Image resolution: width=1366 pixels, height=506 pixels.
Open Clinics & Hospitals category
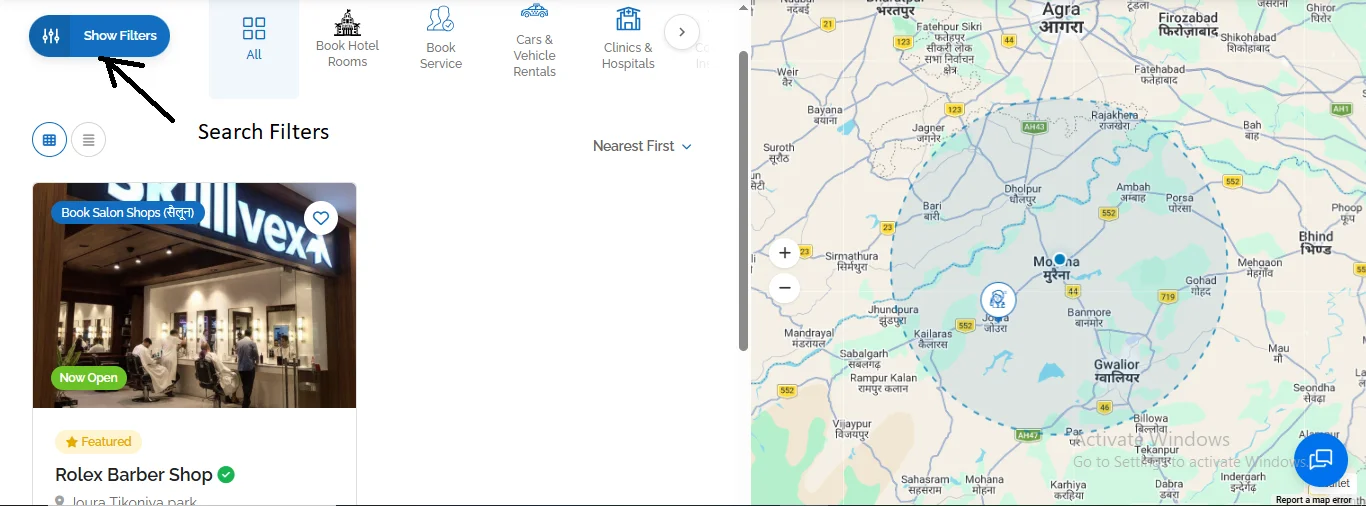(x=628, y=40)
